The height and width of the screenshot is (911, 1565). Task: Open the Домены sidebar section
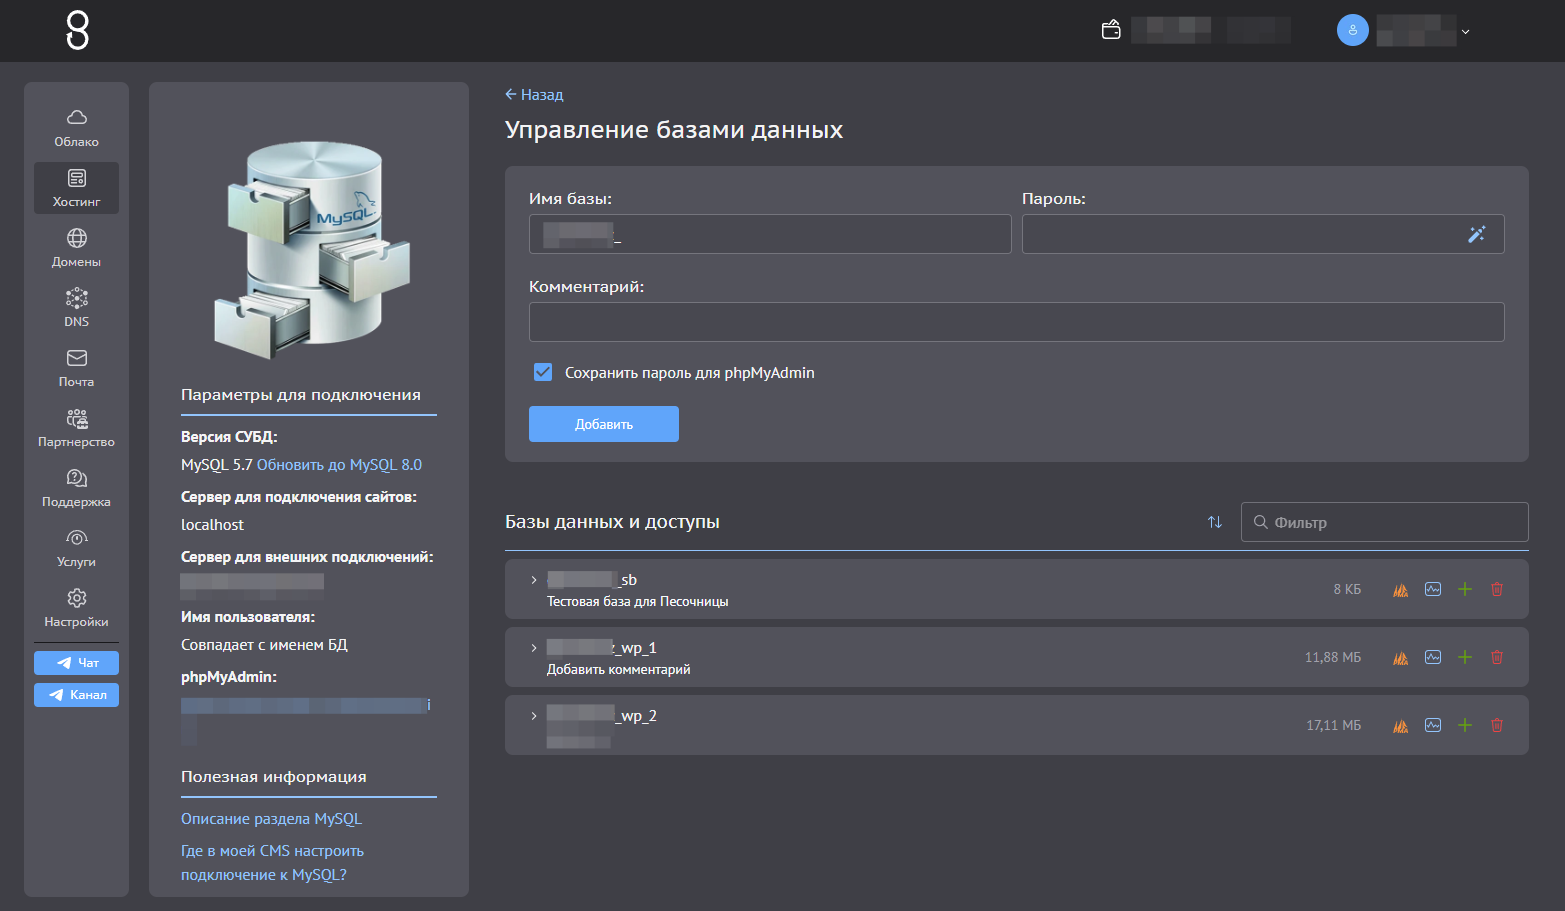click(x=77, y=248)
